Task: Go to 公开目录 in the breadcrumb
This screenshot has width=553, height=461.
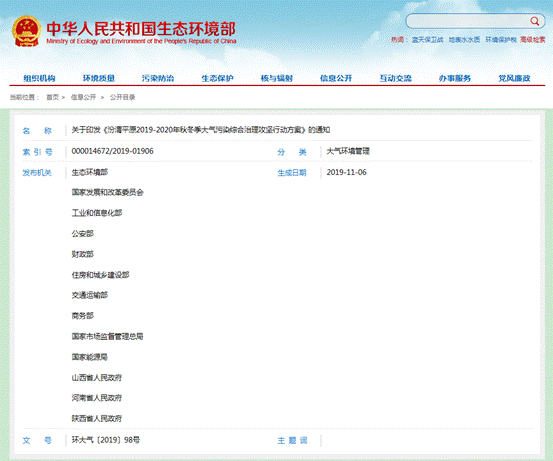Action: pos(122,97)
